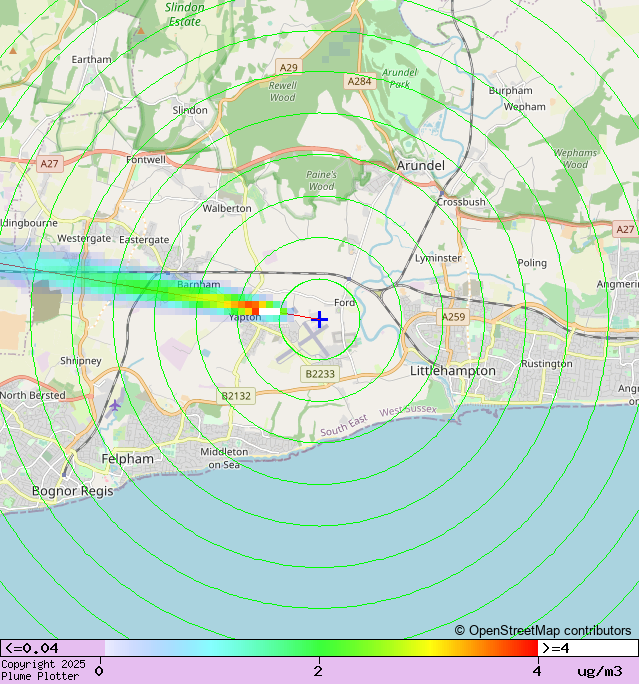Click the A284 road shield
Image resolution: width=639 pixels, height=684 pixels.
pos(359,81)
